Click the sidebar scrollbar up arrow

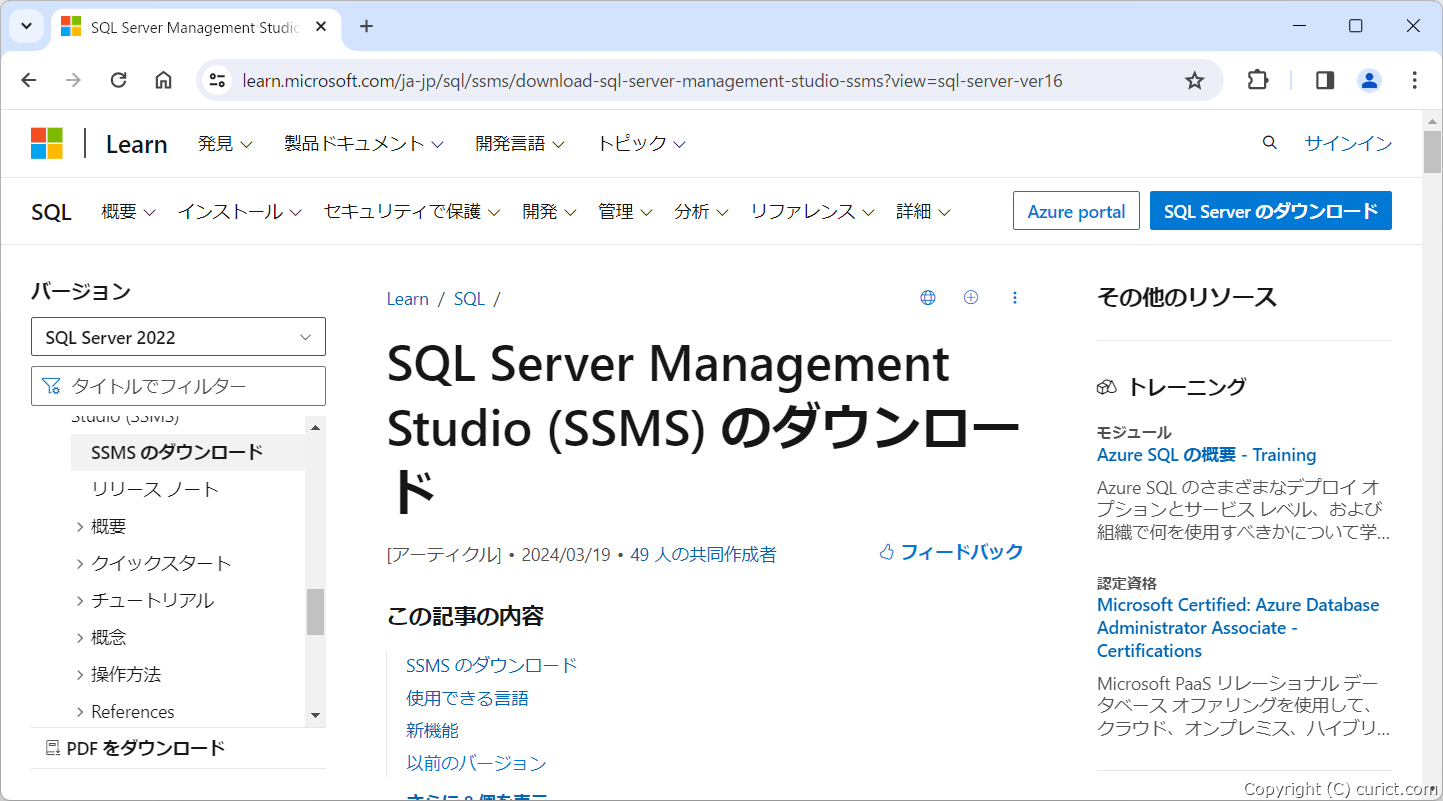(316, 428)
